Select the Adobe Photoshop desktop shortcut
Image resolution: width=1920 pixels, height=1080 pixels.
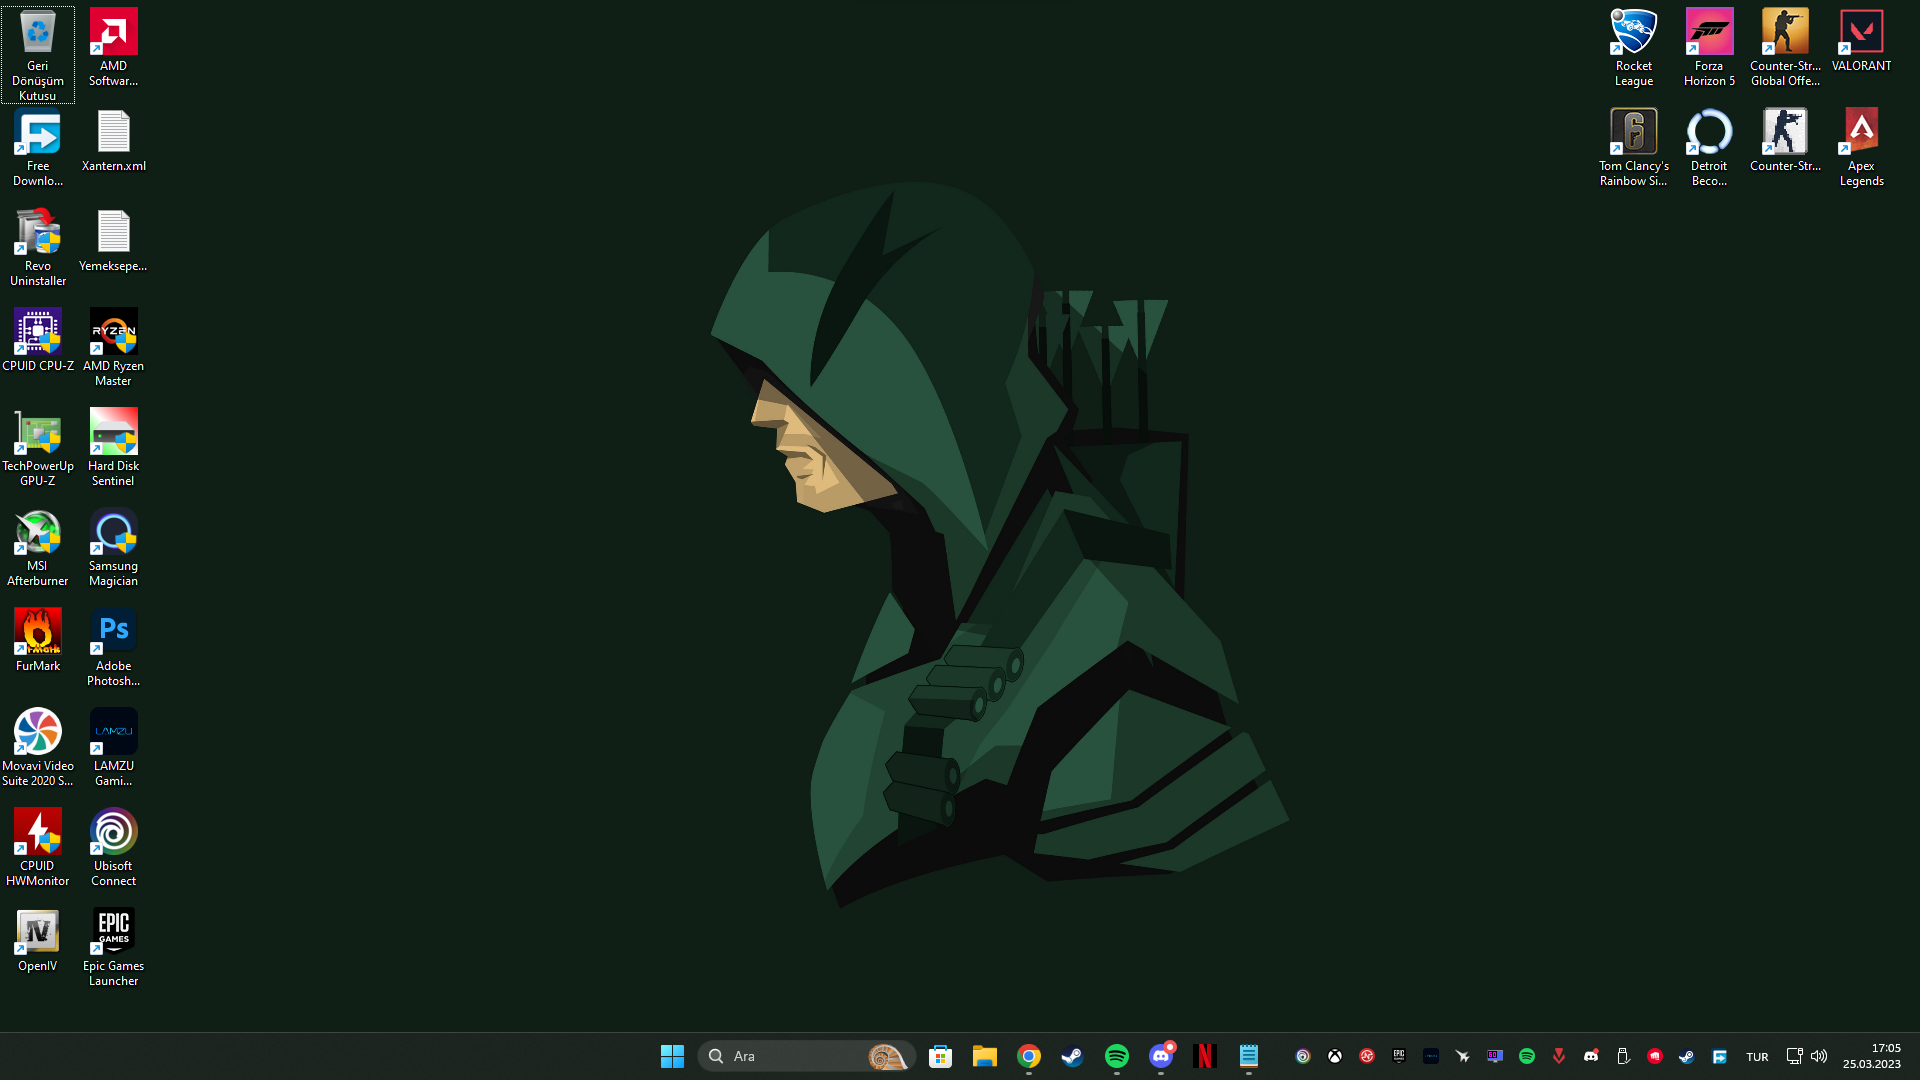click(113, 646)
